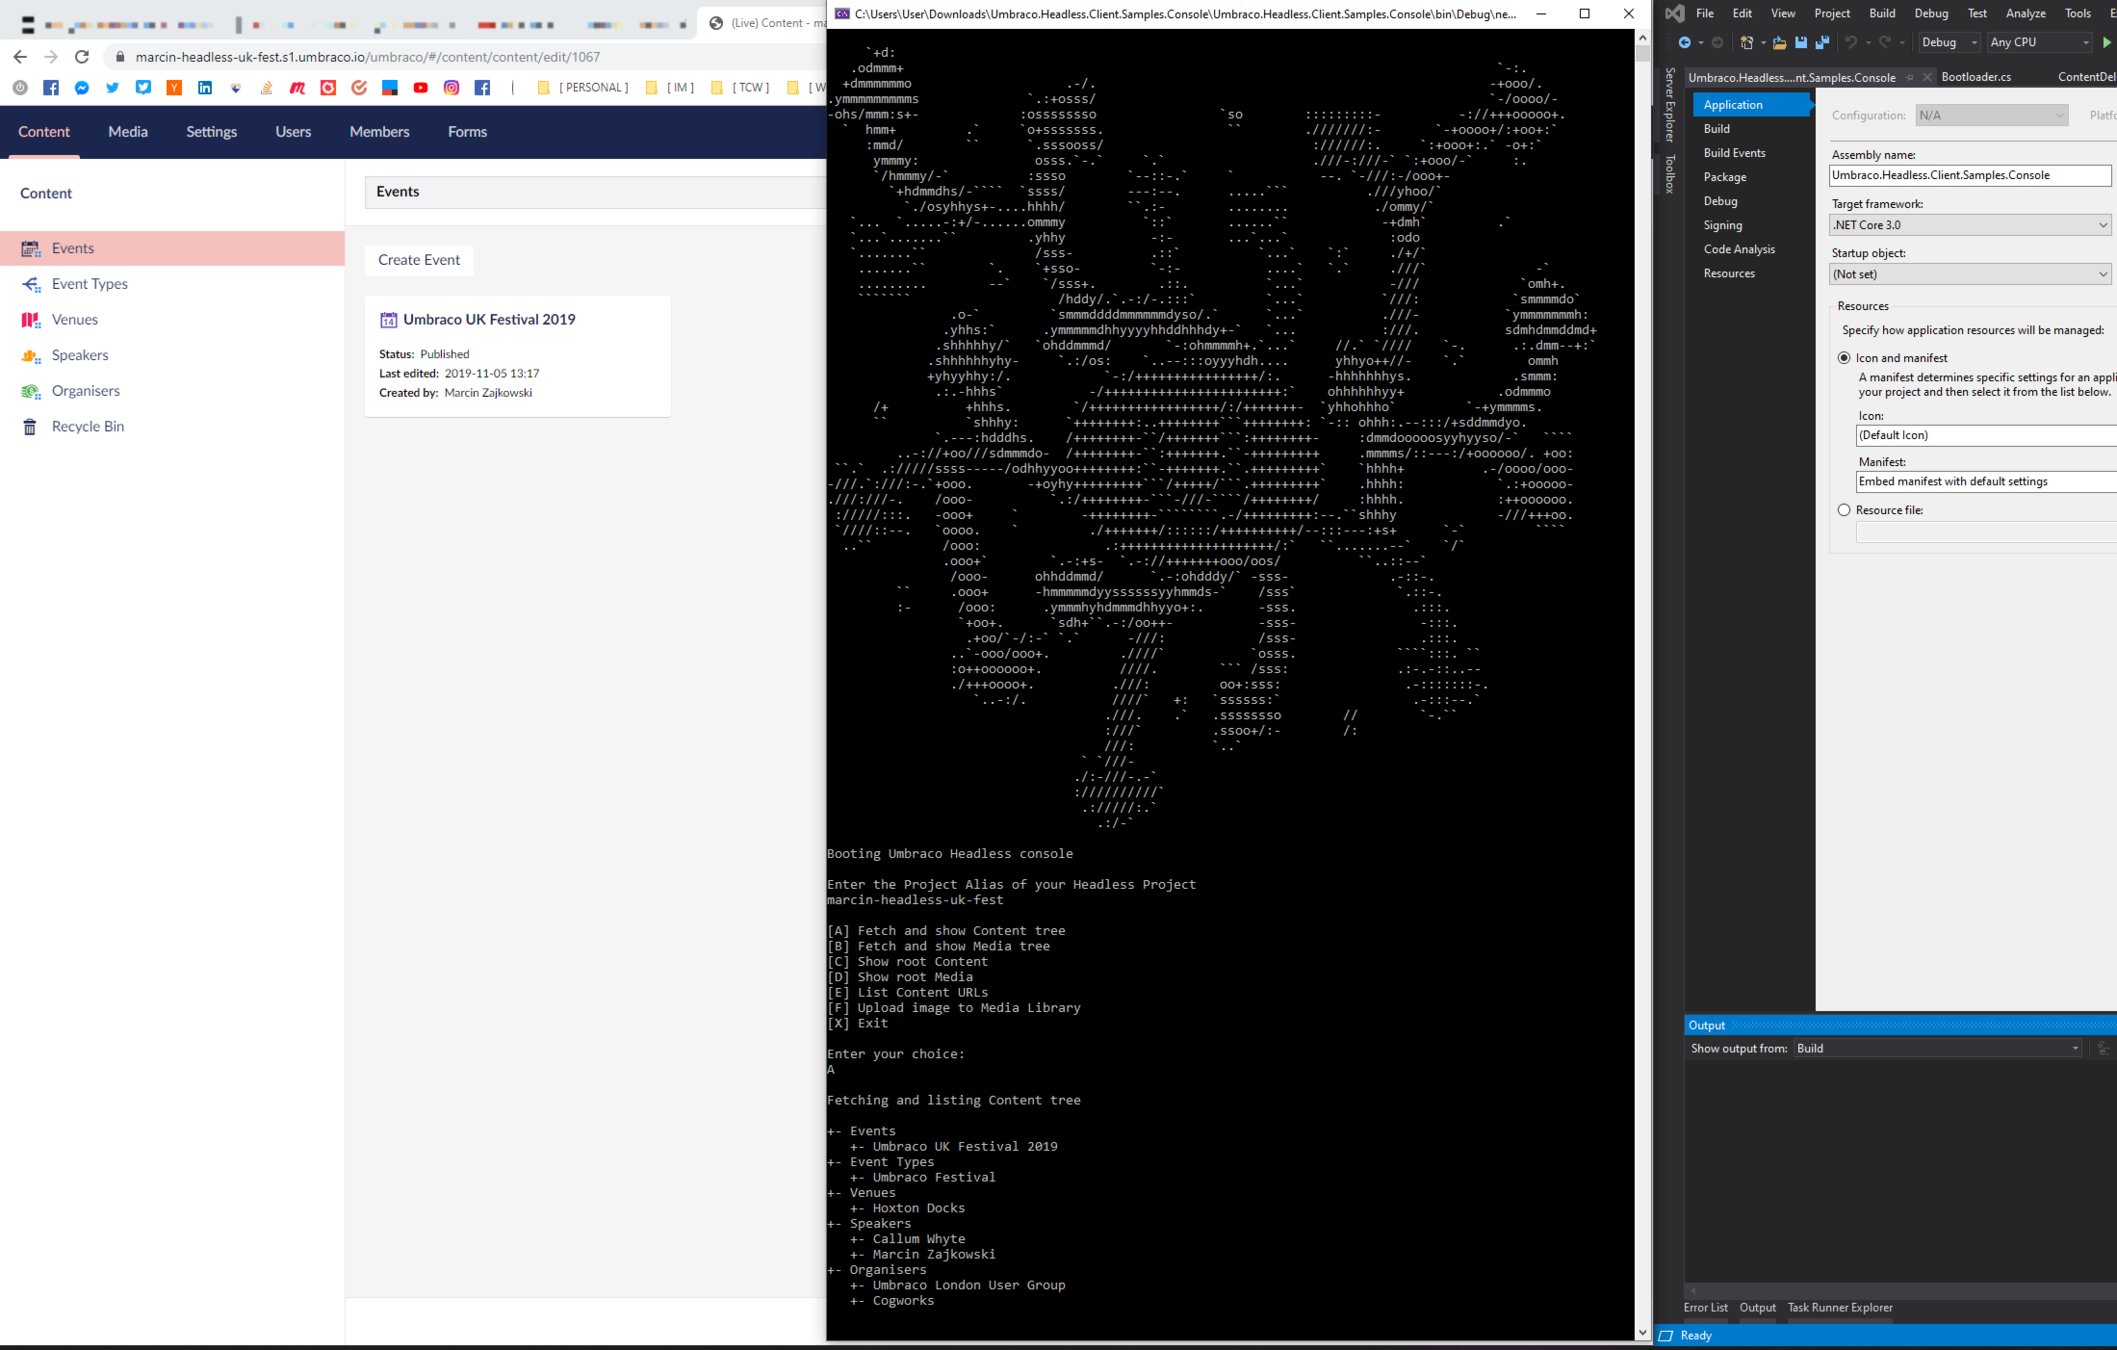Click the browser reload icon

[x=82, y=57]
